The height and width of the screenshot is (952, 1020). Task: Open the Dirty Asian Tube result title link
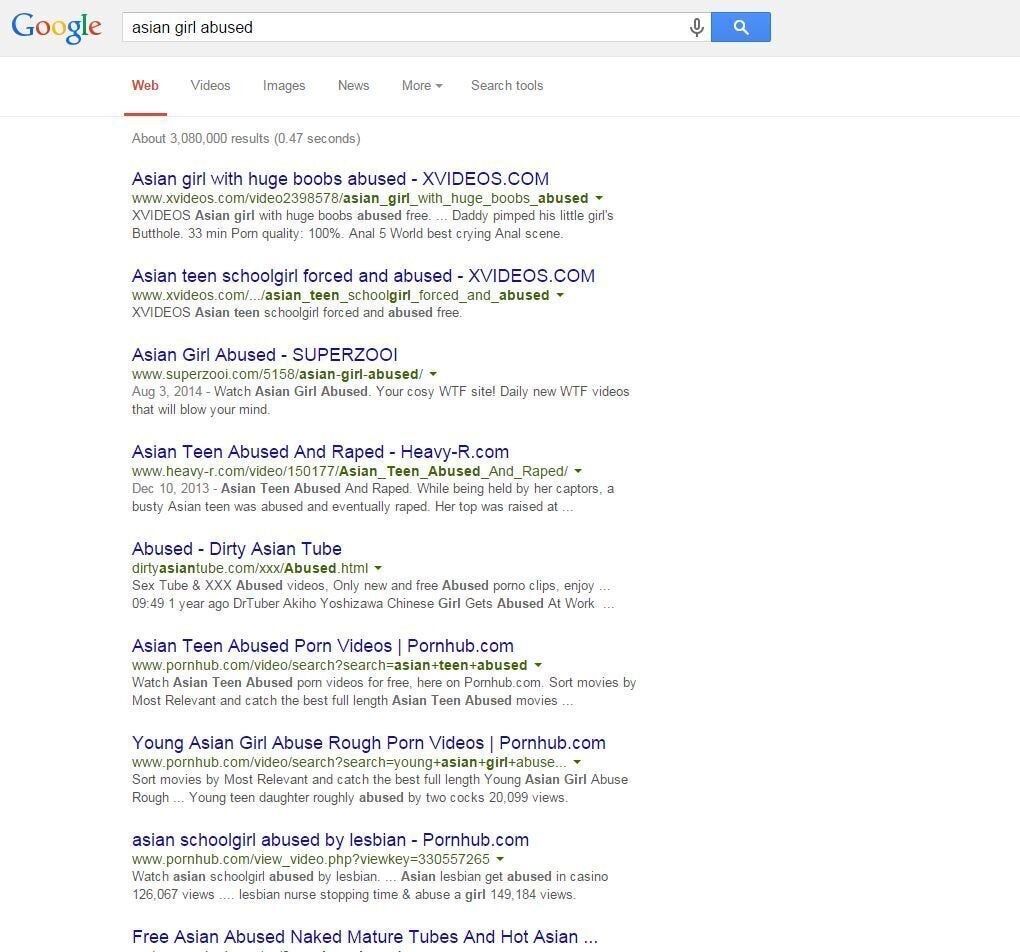point(236,549)
